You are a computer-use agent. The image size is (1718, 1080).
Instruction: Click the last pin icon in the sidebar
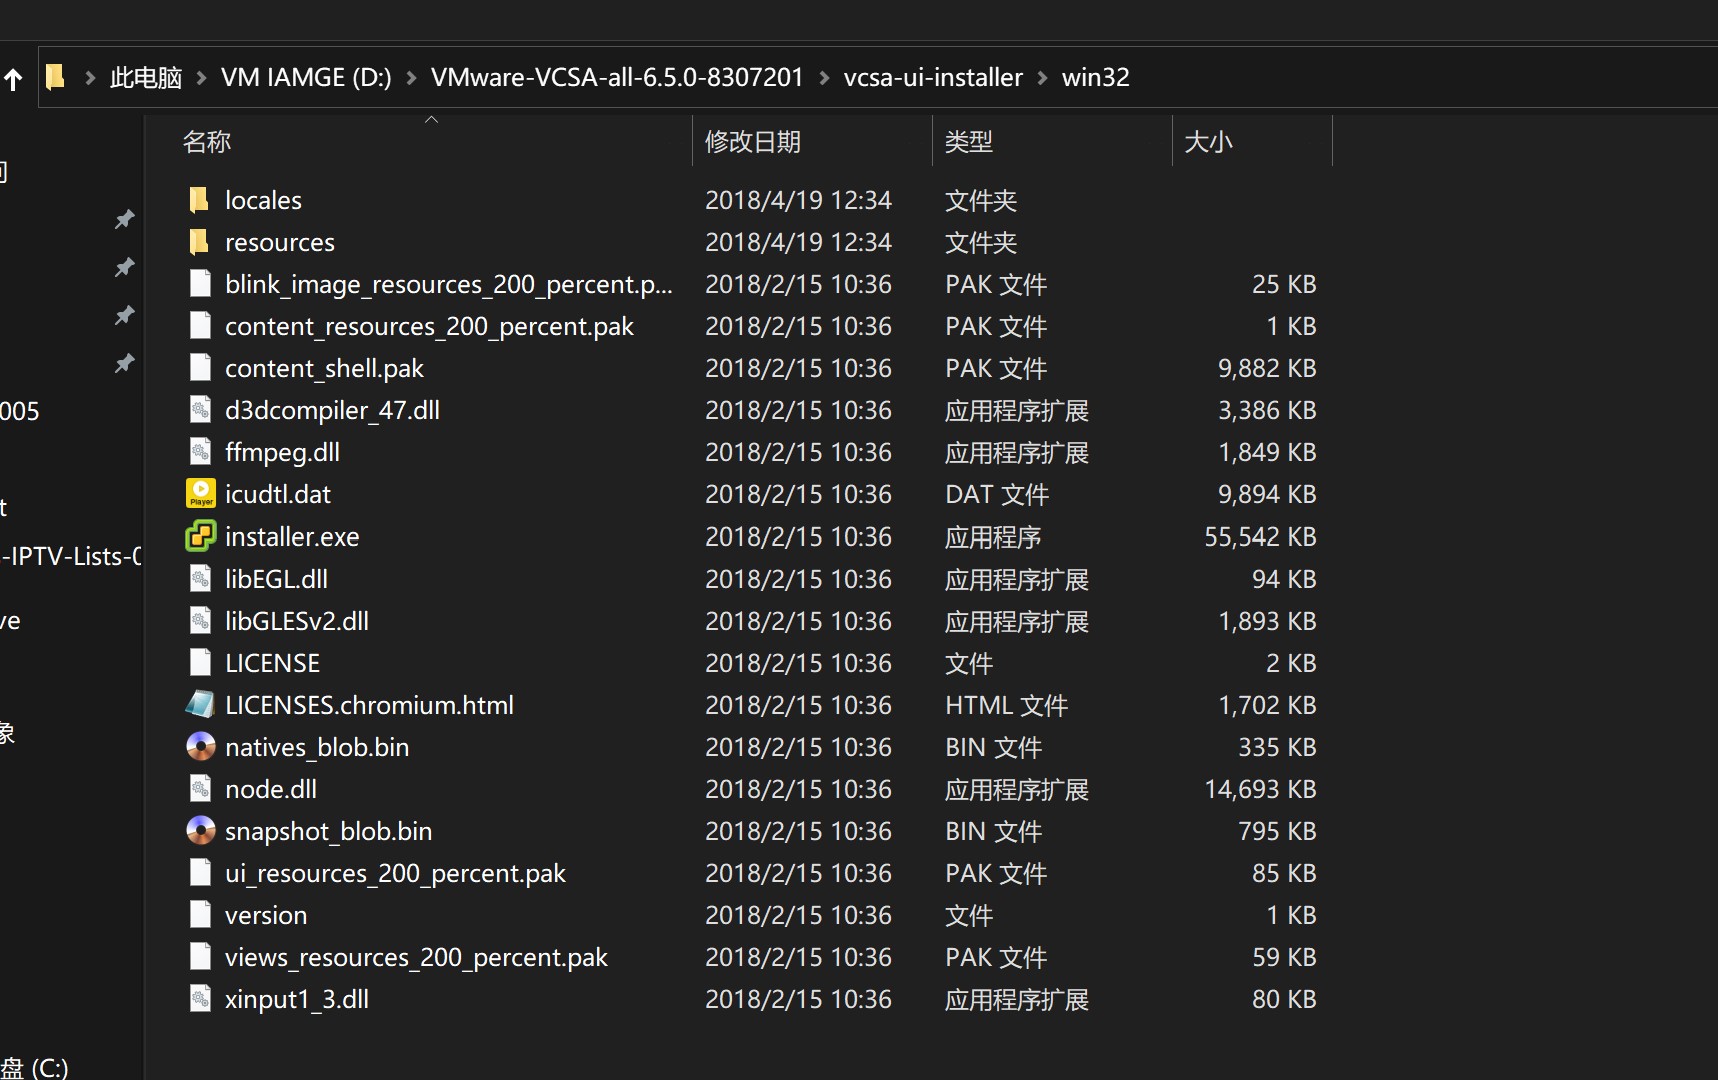(x=124, y=363)
